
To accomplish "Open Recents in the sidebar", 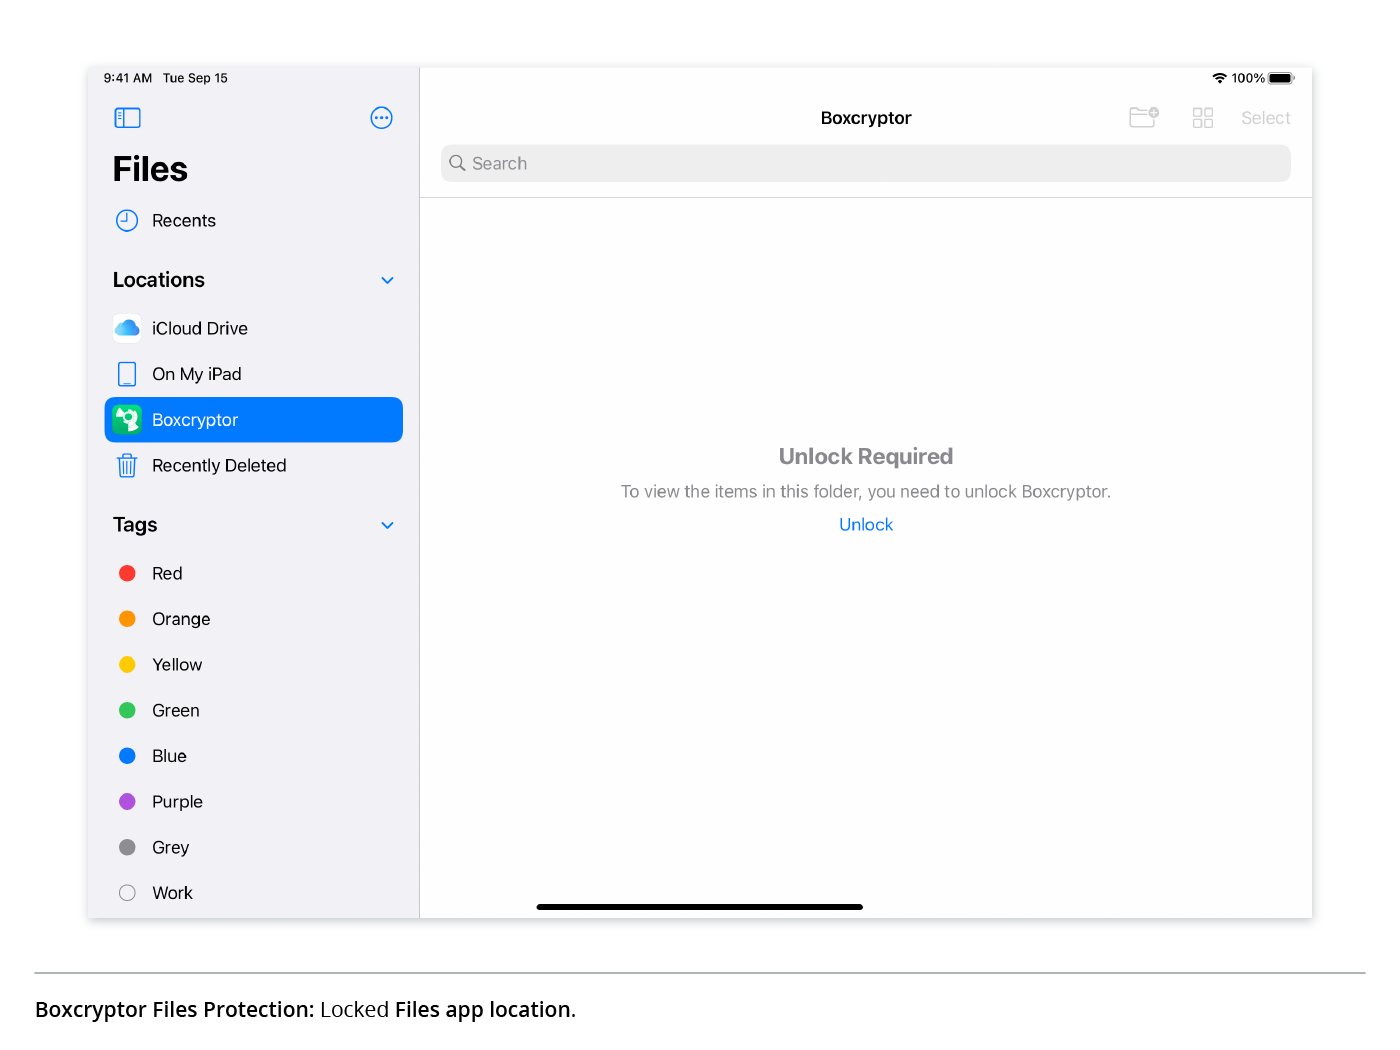I will click(x=254, y=221).
